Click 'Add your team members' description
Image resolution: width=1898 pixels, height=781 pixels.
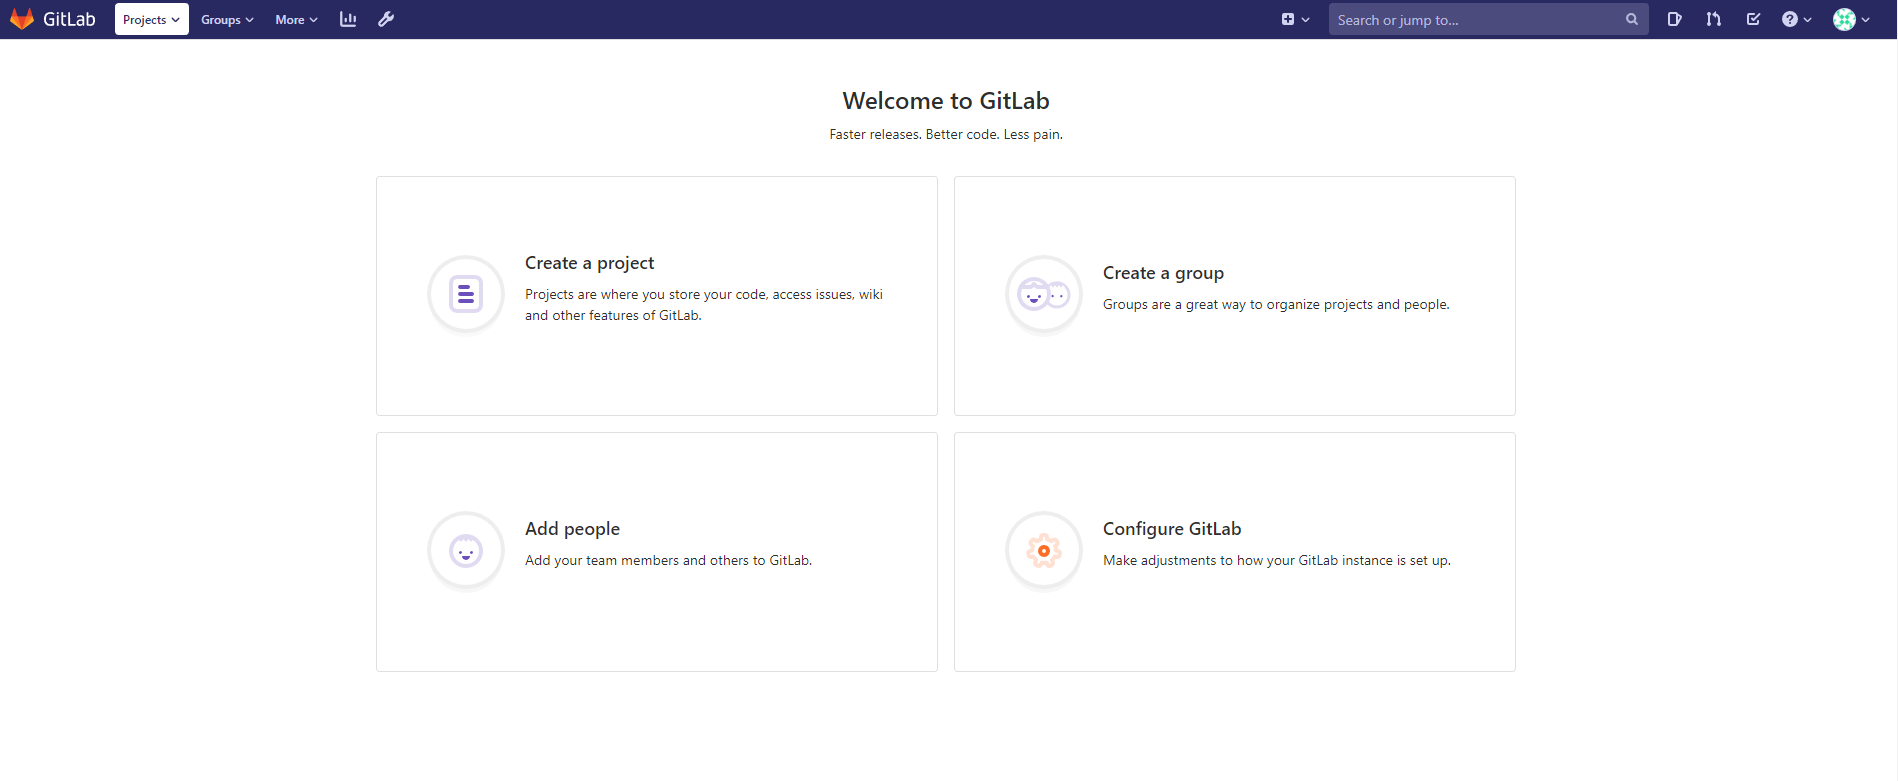(668, 561)
